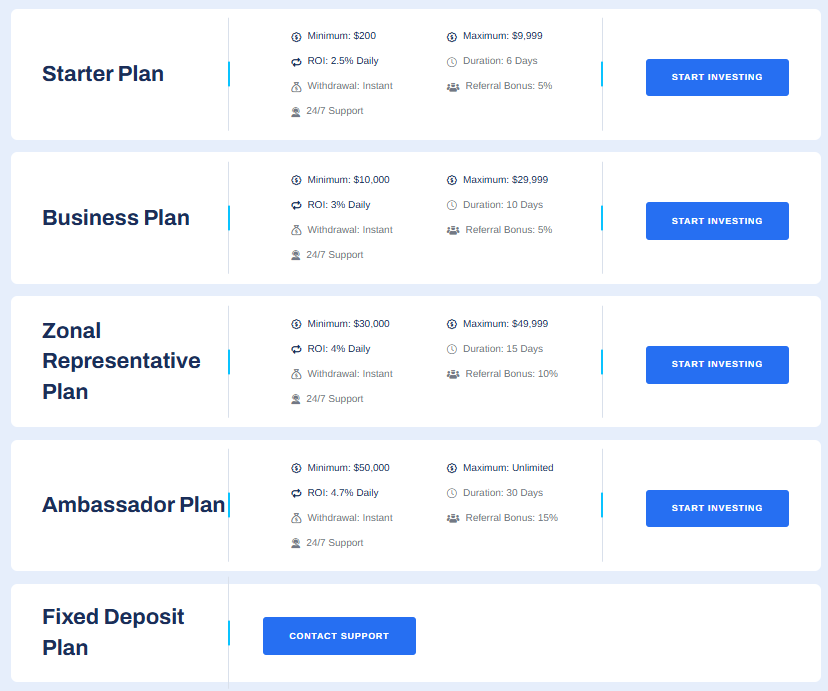Click the Starter Plan ROI arrows icon

[296, 62]
